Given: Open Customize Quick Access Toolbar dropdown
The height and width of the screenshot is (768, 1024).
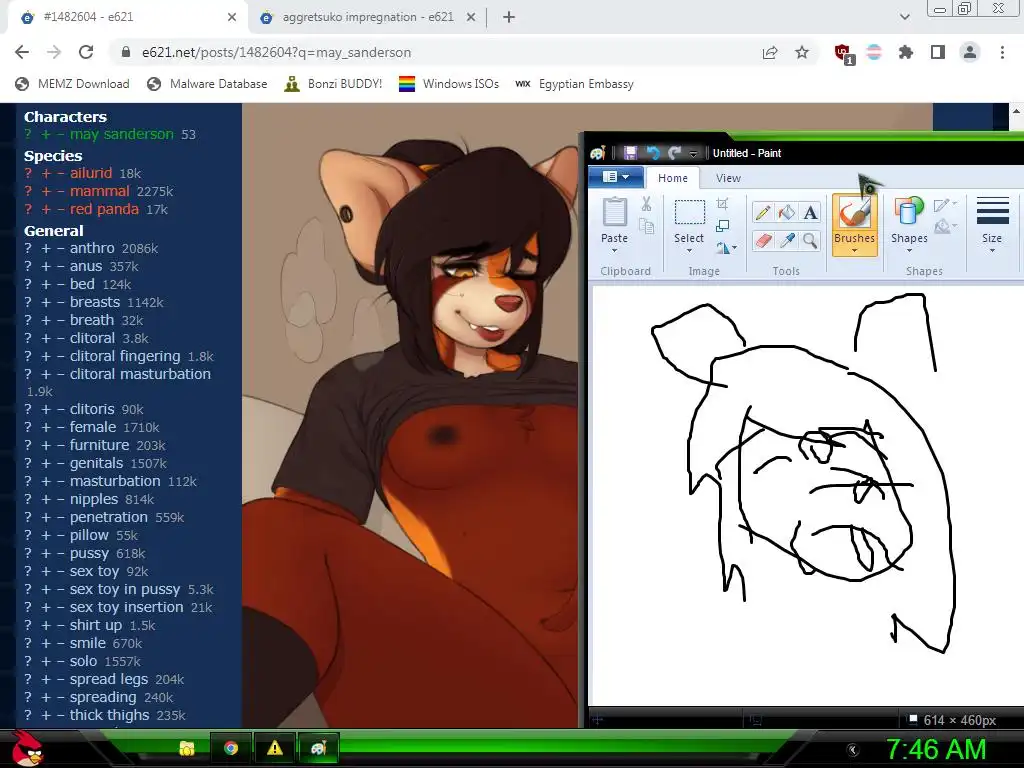Looking at the screenshot, I should [x=694, y=153].
